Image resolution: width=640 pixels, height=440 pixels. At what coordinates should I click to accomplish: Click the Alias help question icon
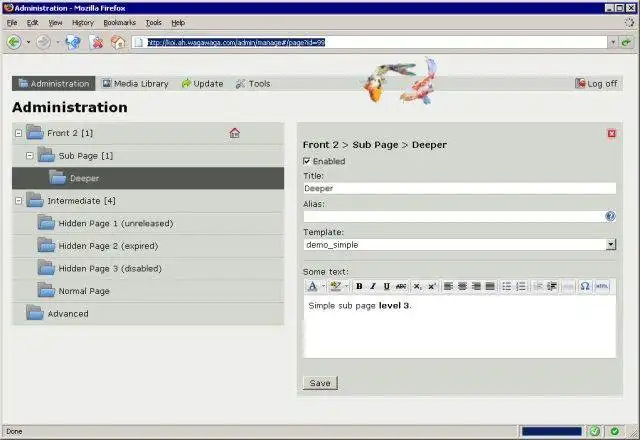click(610, 216)
